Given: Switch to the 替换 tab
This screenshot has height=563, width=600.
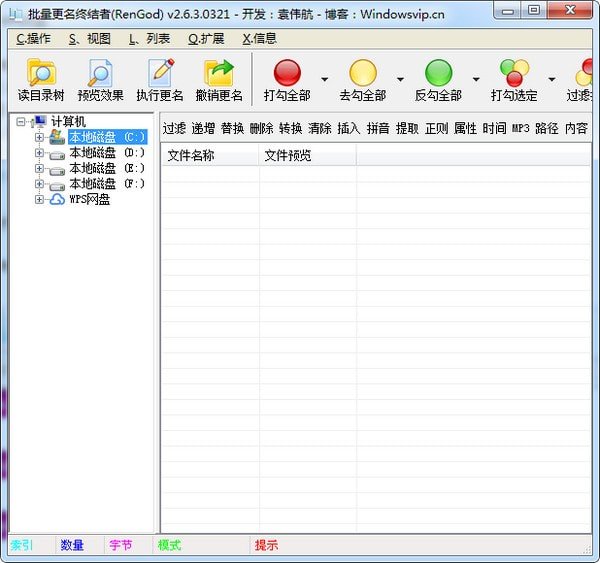Looking at the screenshot, I should tap(232, 129).
